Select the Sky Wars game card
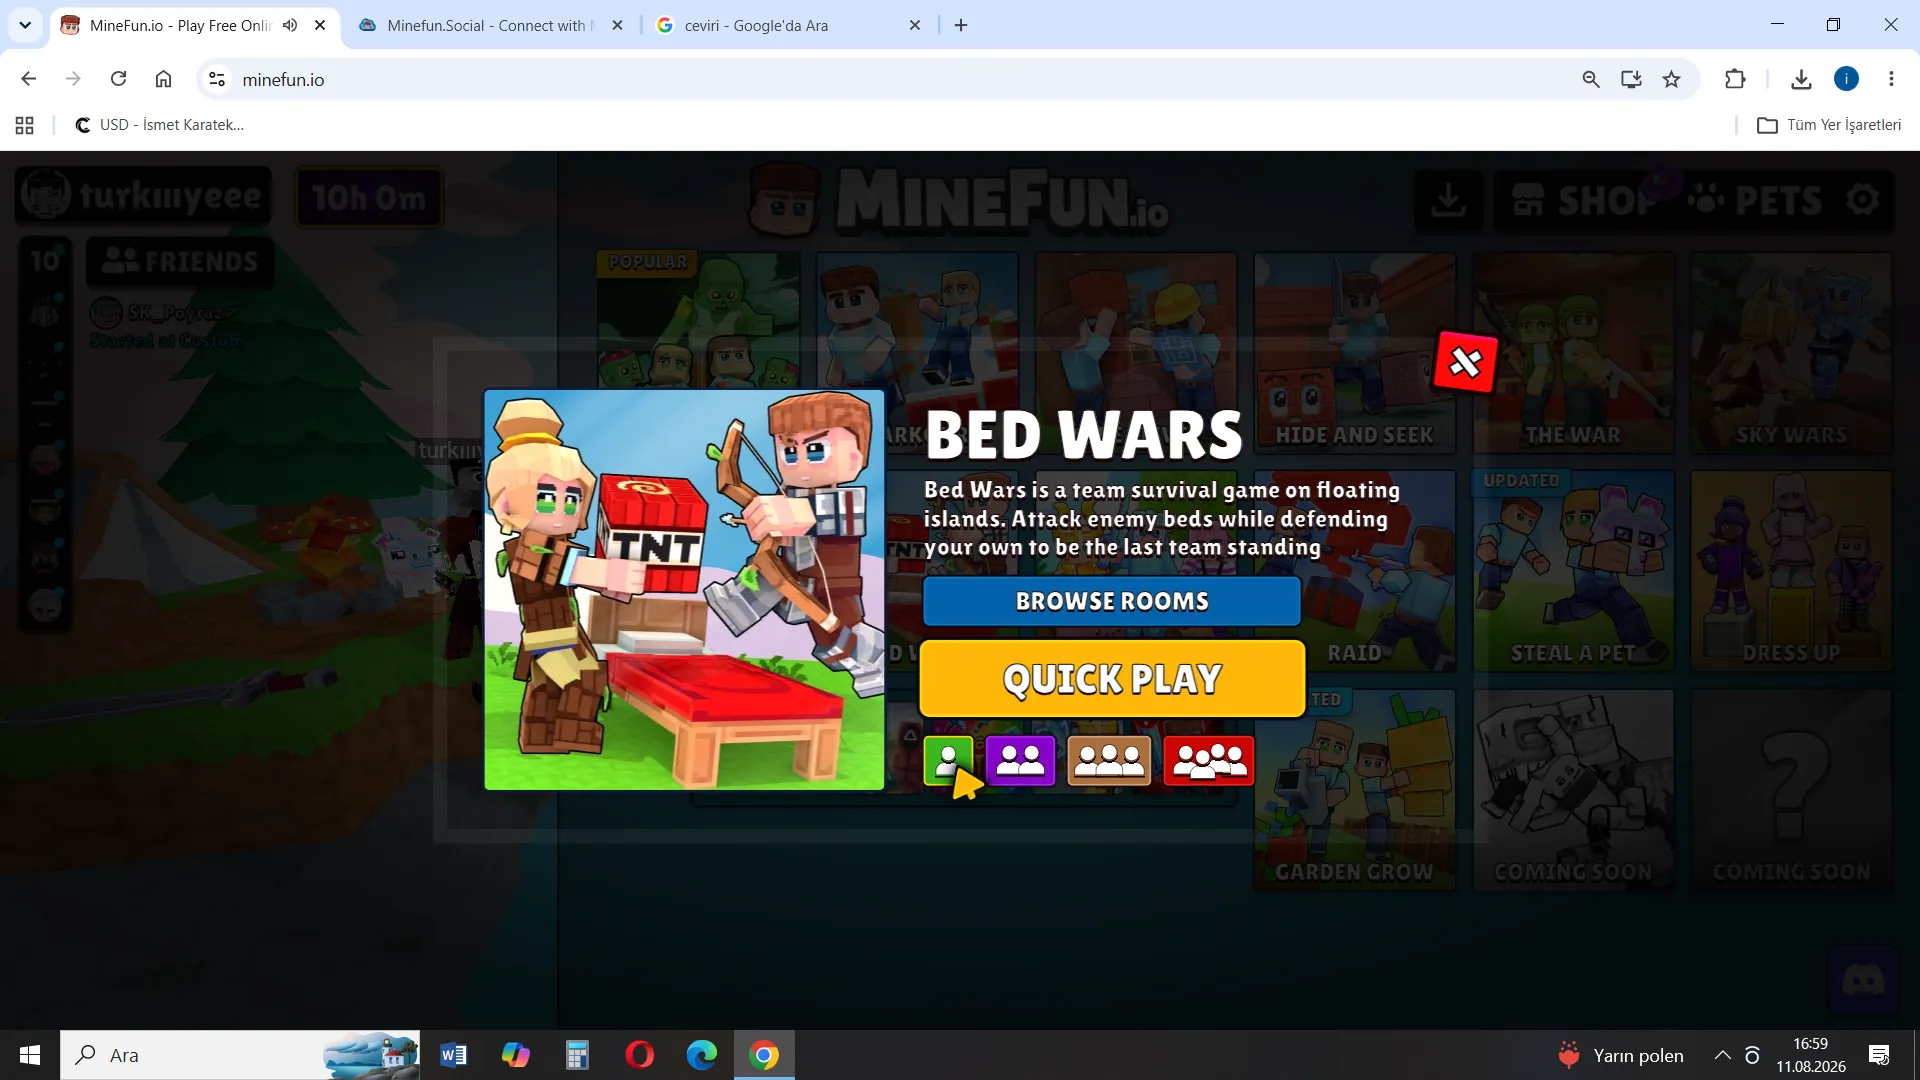The height and width of the screenshot is (1080, 1920). point(1791,353)
